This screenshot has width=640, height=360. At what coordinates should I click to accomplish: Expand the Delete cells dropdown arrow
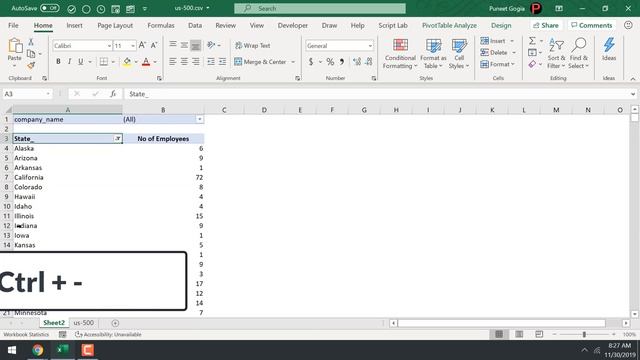(514, 53)
